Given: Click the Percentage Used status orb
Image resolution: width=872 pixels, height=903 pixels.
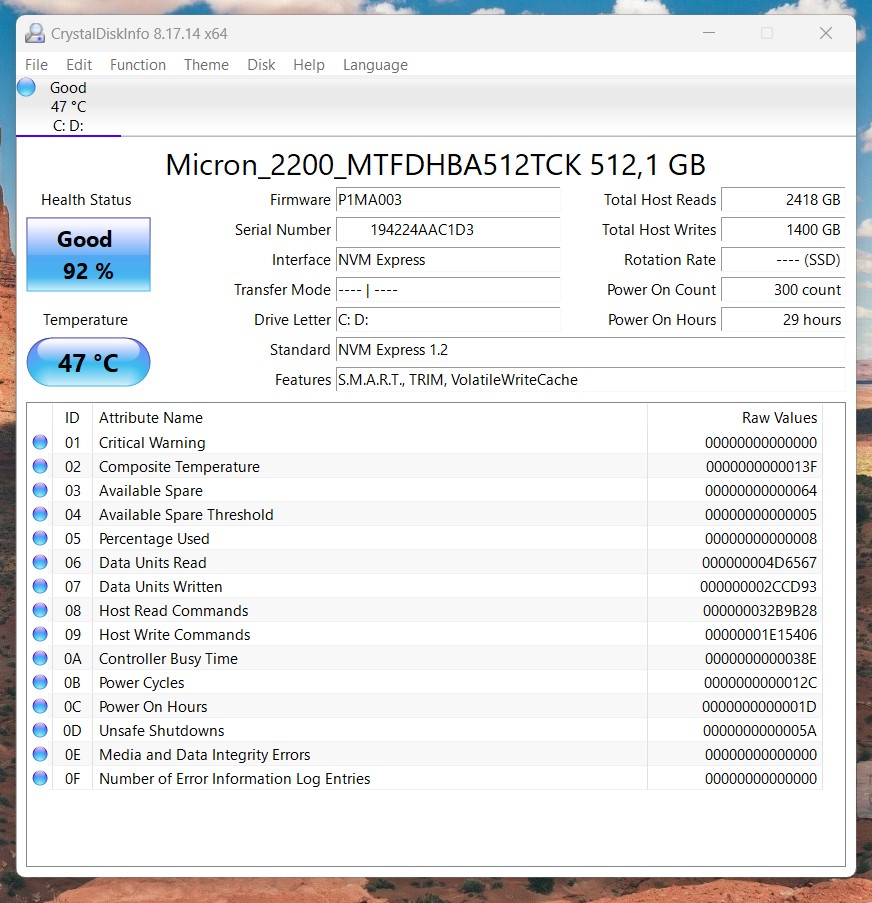Looking at the screenshot, I should click(40, 539).
